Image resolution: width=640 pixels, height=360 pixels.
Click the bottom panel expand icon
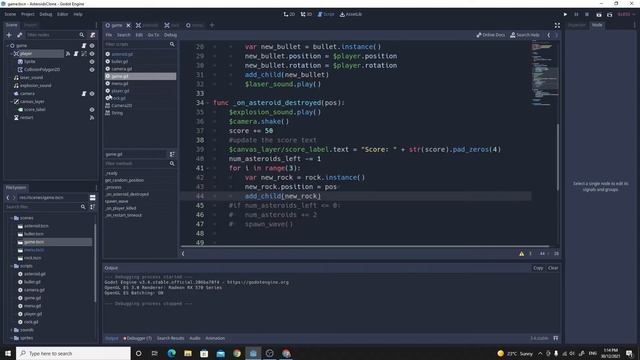click(556, 338)
